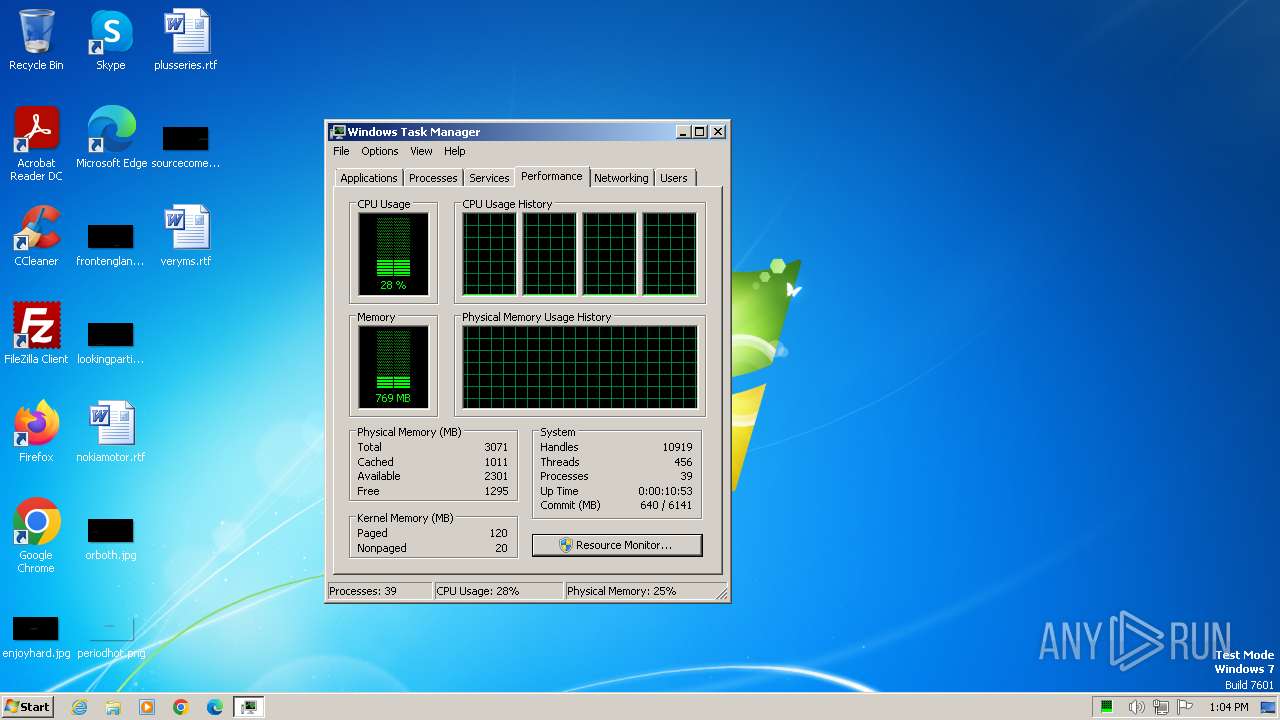Click the Task Manager taskbar button
The height and width of the screenshot is (720, 1280).
(x=249, y=707)
